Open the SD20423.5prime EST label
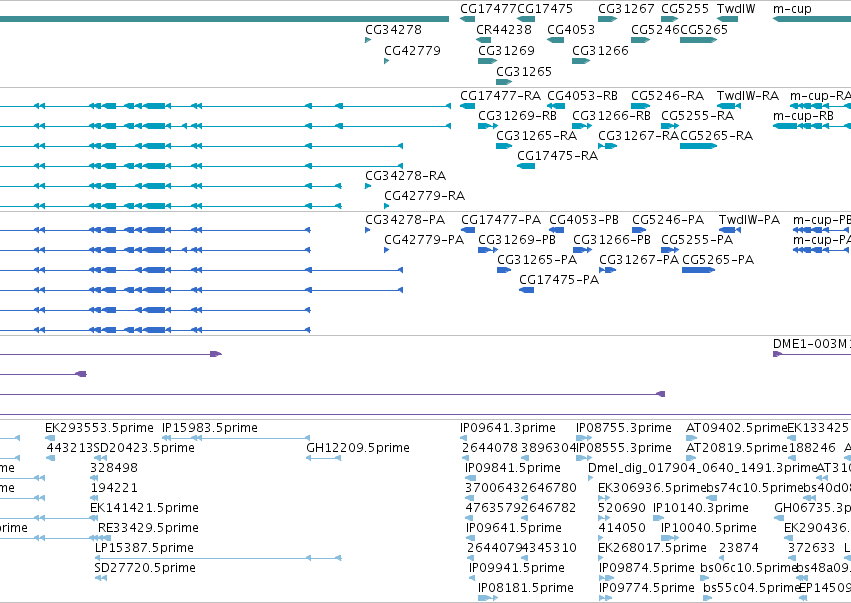 pyautogui.click(x=144, y=448)
